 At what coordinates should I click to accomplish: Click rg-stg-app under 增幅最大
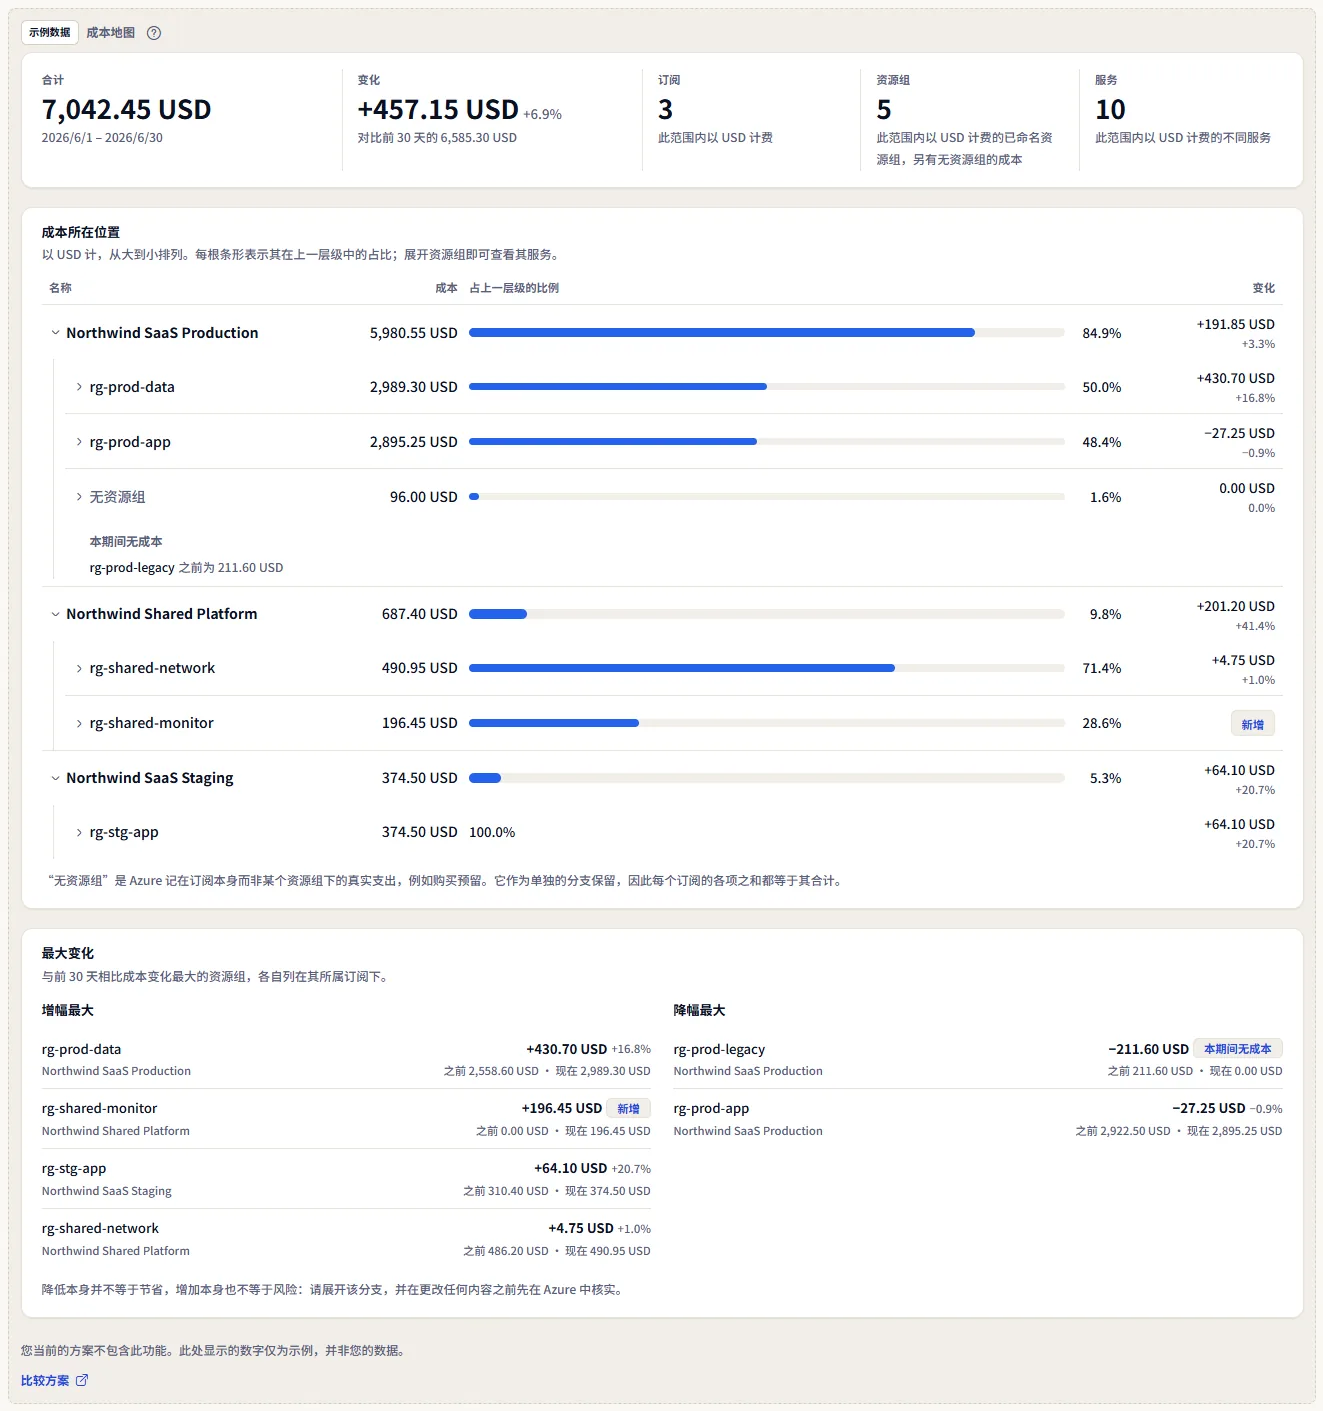[74, 1168]
